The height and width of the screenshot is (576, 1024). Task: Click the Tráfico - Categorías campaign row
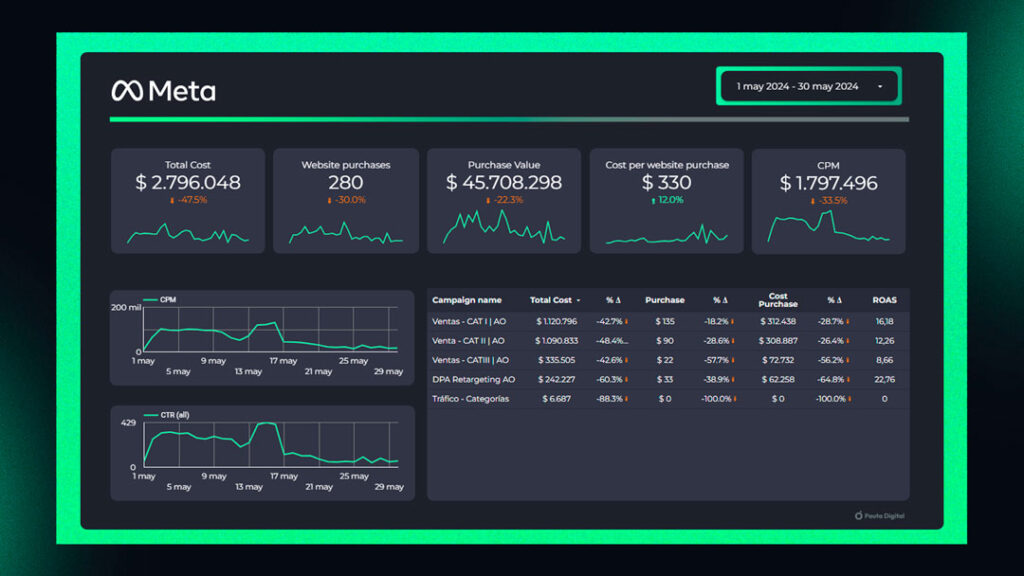470,398
